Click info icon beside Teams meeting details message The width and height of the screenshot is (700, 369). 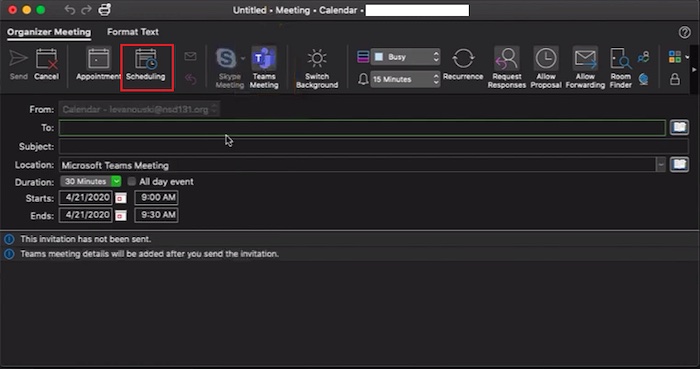[9, 254]
